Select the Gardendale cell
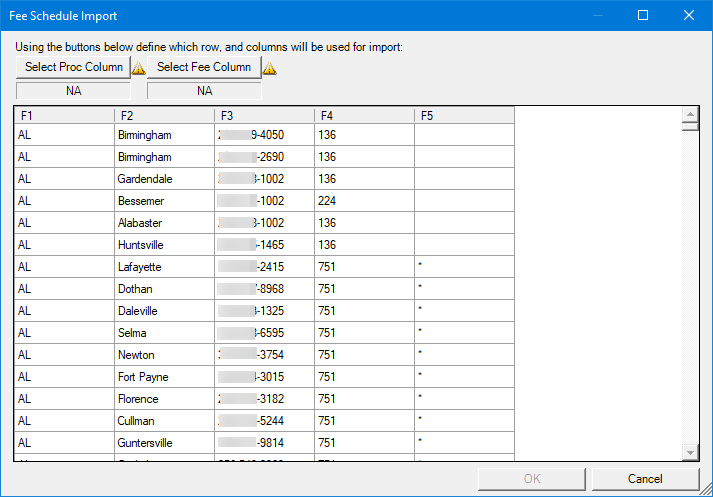 (145, 179)
